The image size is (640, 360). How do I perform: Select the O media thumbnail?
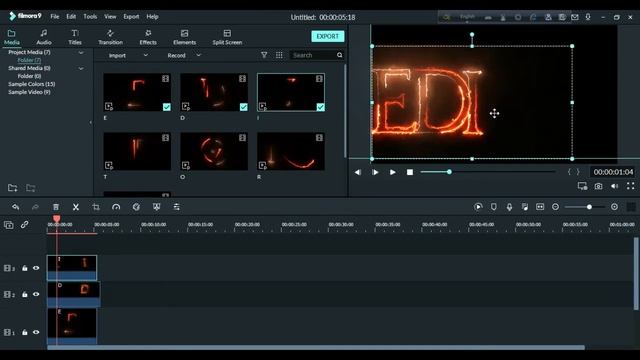click(x=214, y=151)
